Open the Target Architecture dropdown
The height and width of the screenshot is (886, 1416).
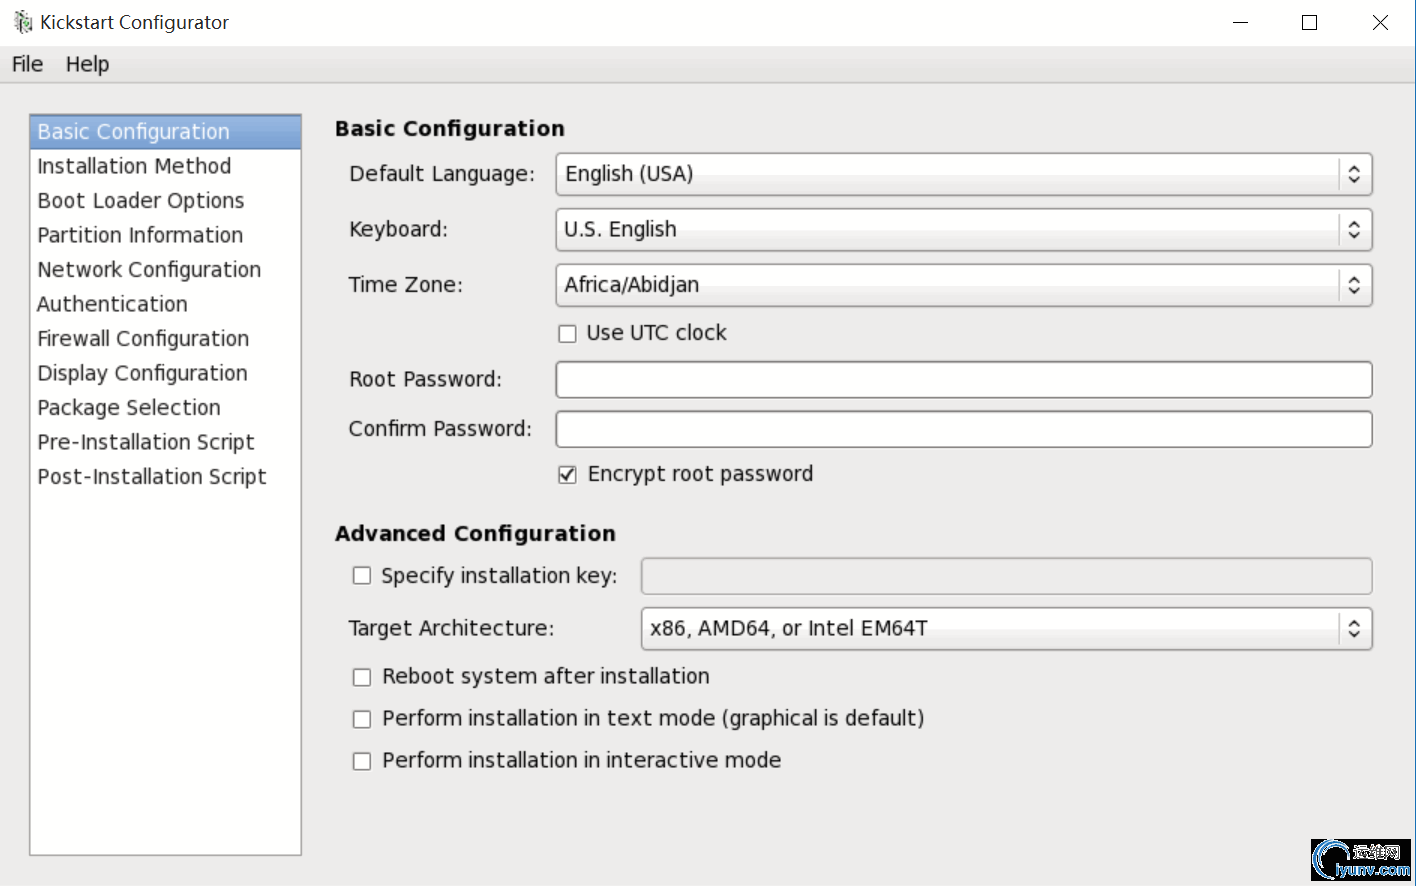[1005, 629]
